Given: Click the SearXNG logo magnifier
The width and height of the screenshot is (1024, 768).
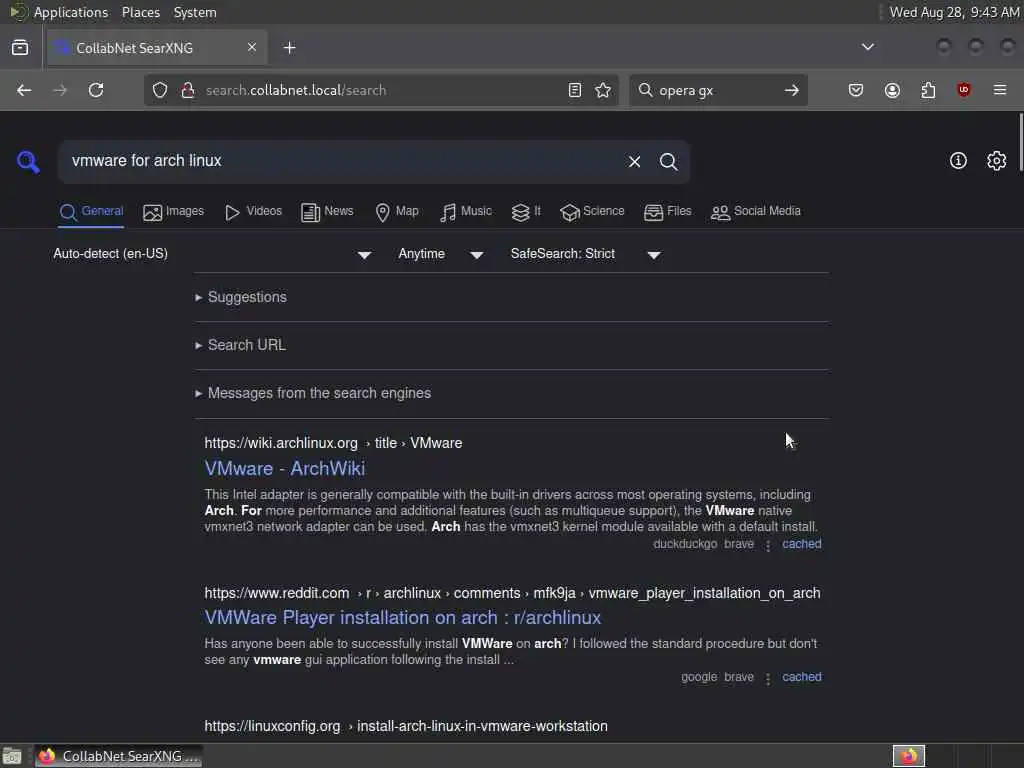Looking at the screenshot, I should point(28,161).
